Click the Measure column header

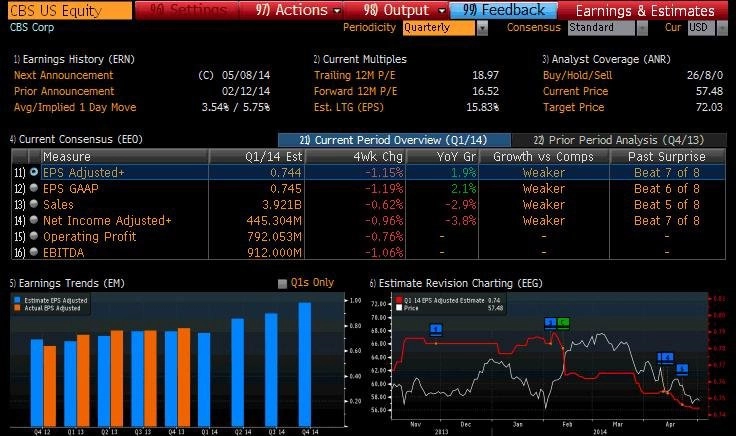tap(124, 156)
